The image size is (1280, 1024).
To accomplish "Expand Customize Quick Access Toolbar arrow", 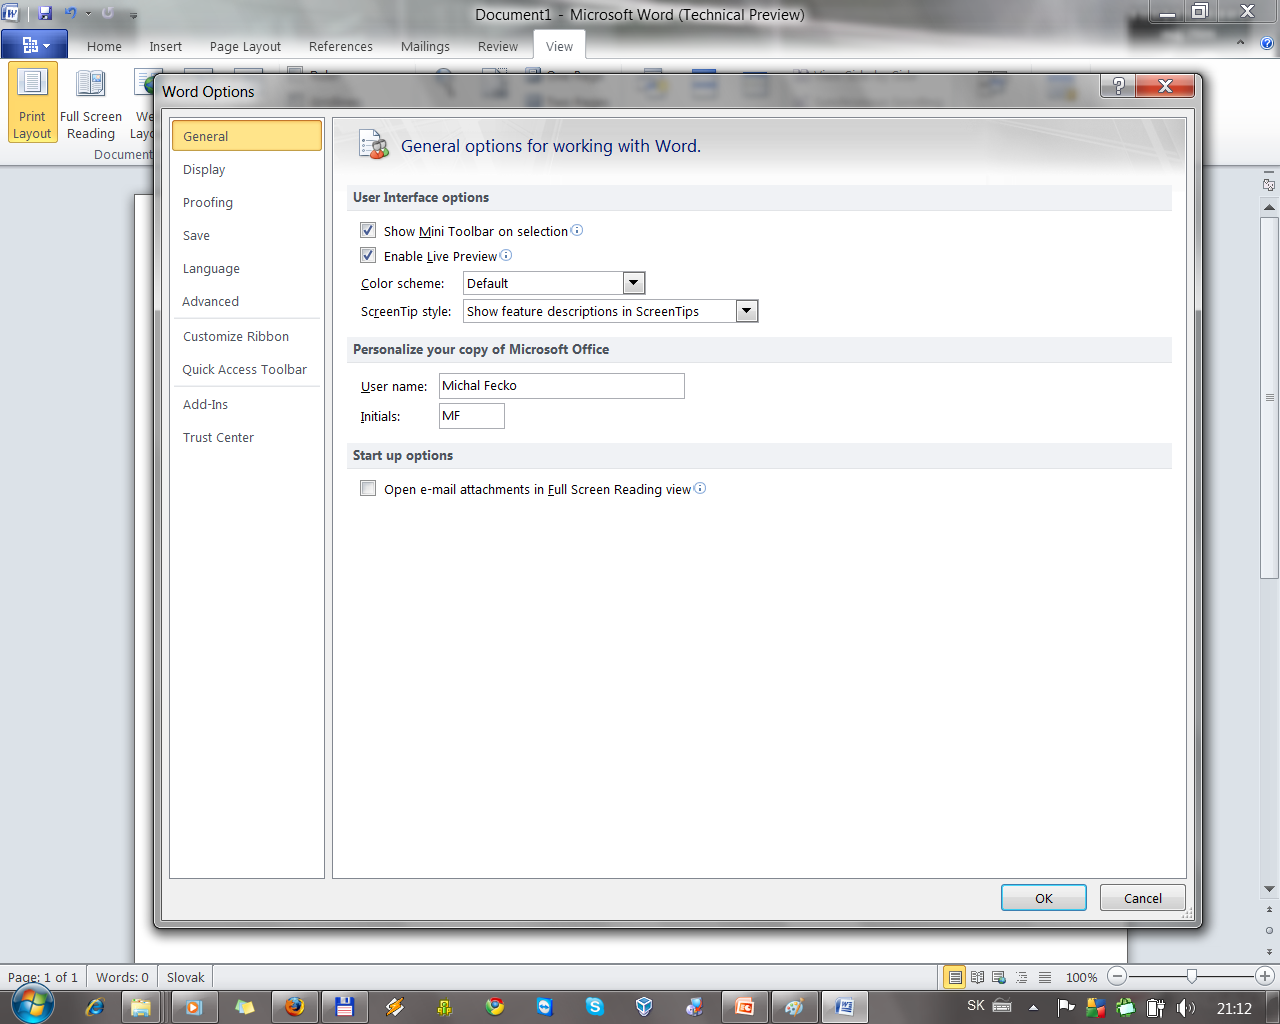I will coord(134,15).
